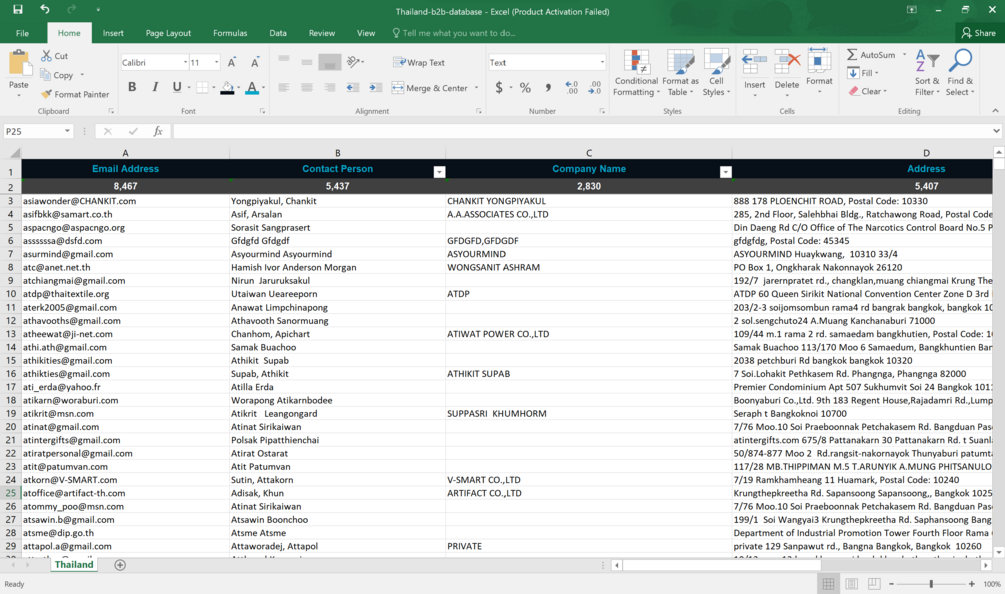Screen dimensions: 1005x594
Task: Click the zoom in plus button
Action: click(x=972, y=584)
